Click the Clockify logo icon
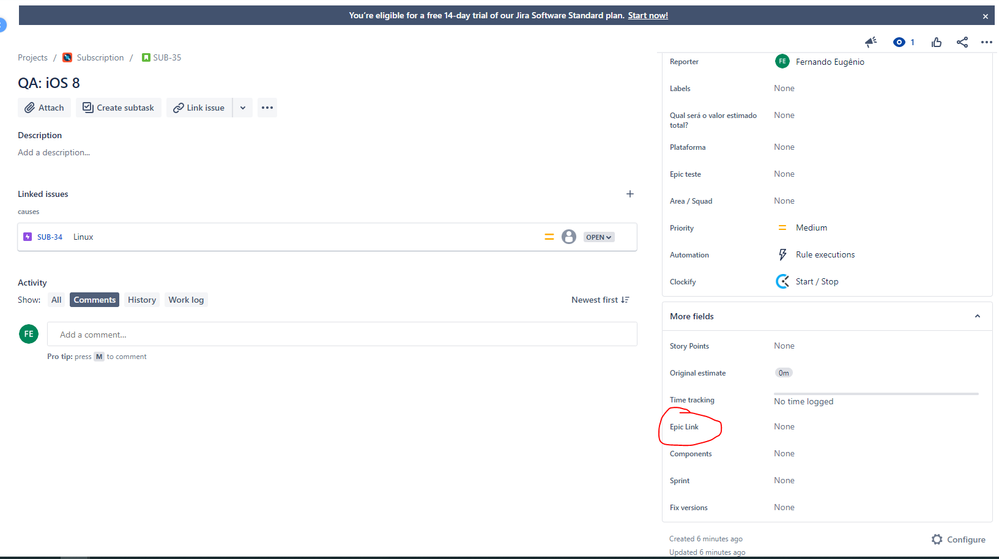This screenshot has height=559, width=999. (x=782, y=281)
